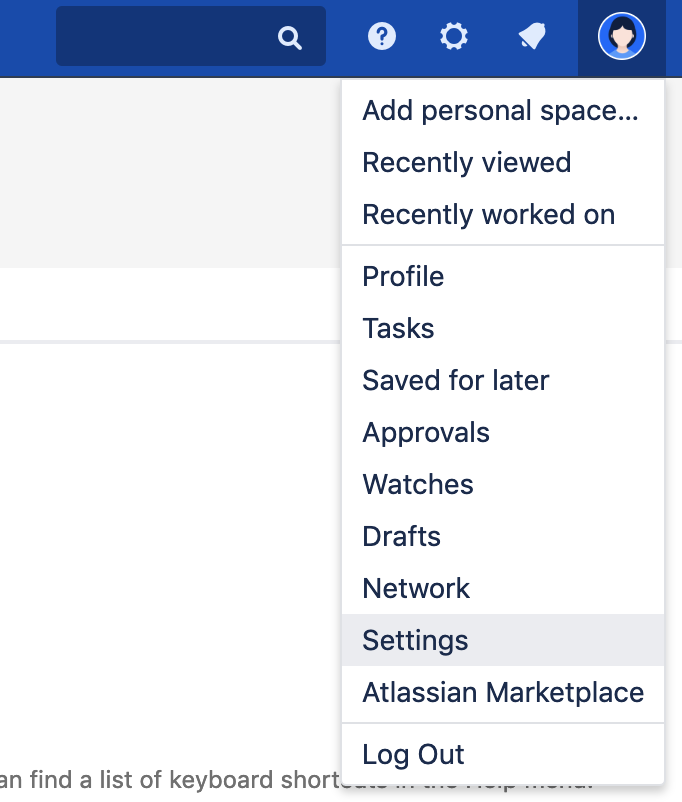682x802 pixels.
Task: Go to Profile in user menu
Action: (403, 277)
